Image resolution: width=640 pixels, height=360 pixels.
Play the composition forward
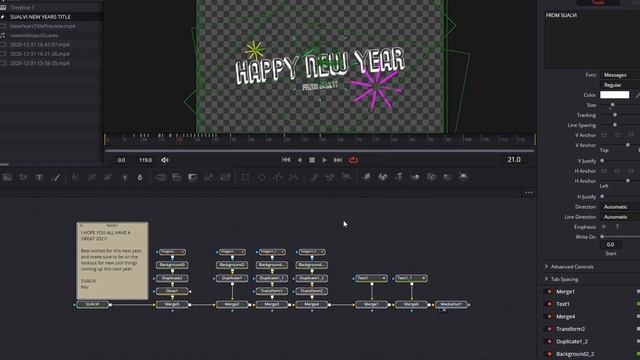click(x=324, y=160)
